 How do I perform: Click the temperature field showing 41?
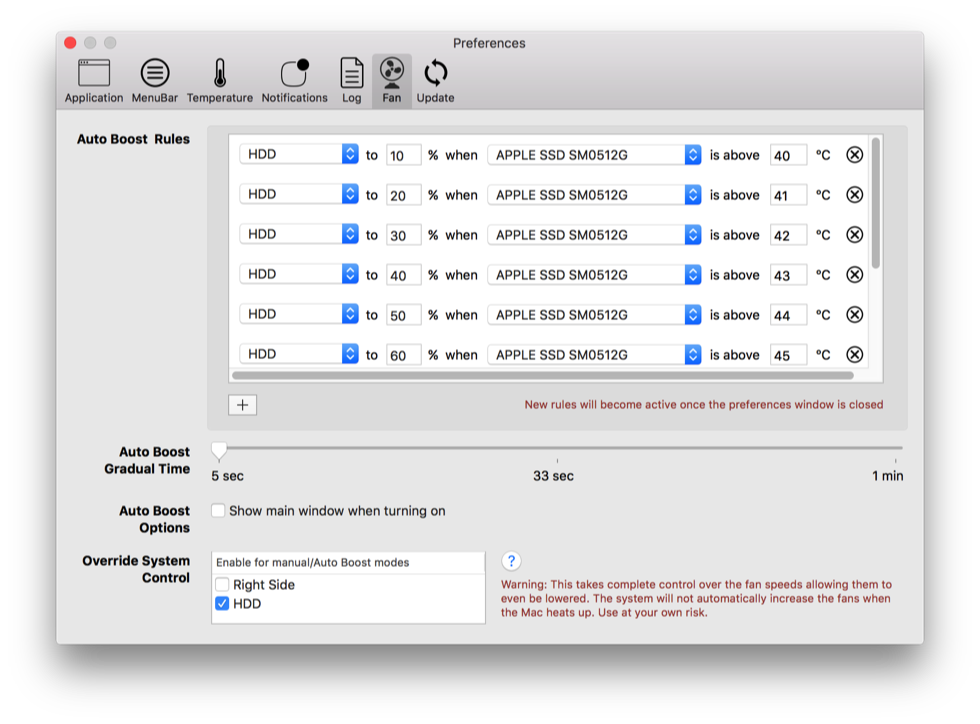coord(788,195)
